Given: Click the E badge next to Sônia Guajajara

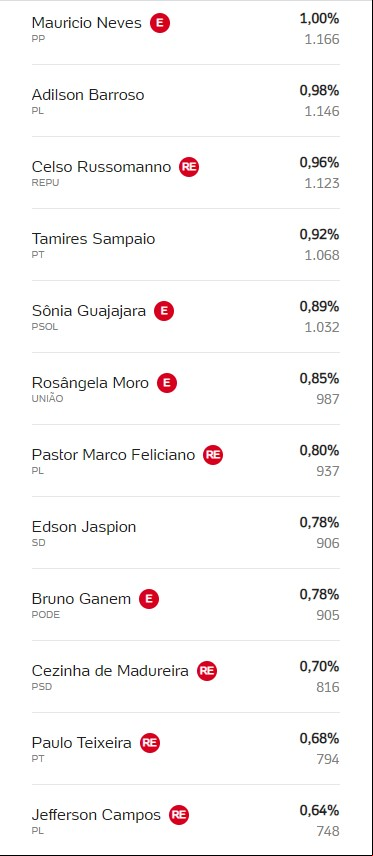Looking at the screenshot, I should click(x=164, y=311).
